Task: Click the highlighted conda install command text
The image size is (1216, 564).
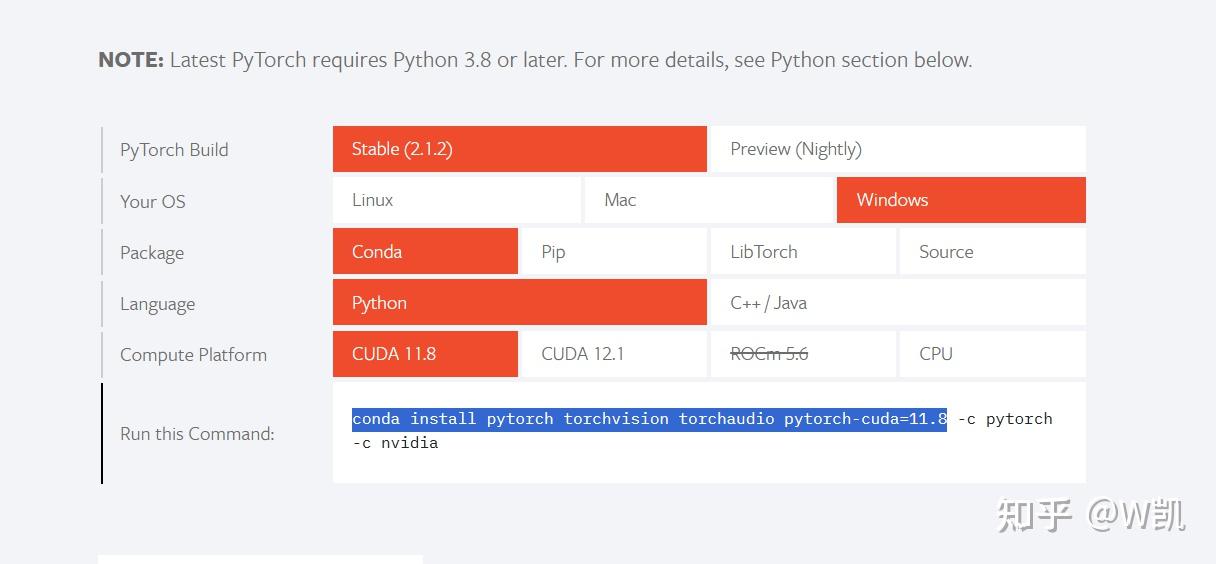Action: click(649, 419)
